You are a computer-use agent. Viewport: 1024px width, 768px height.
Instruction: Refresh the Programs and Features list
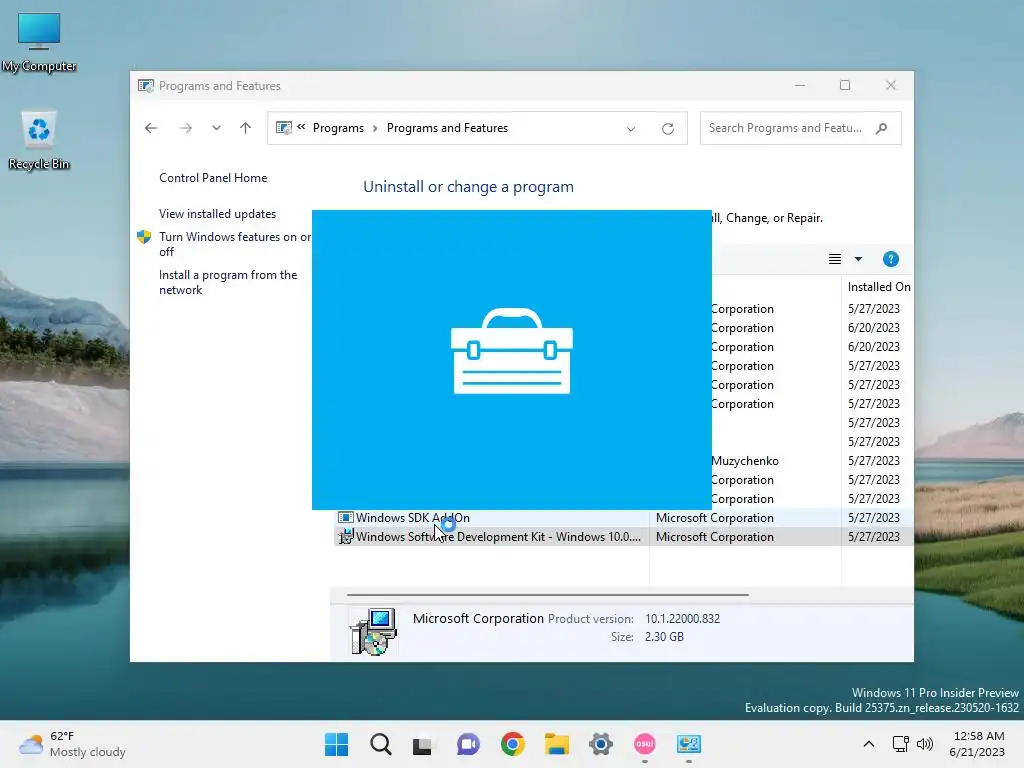click(x=667, y=129)
